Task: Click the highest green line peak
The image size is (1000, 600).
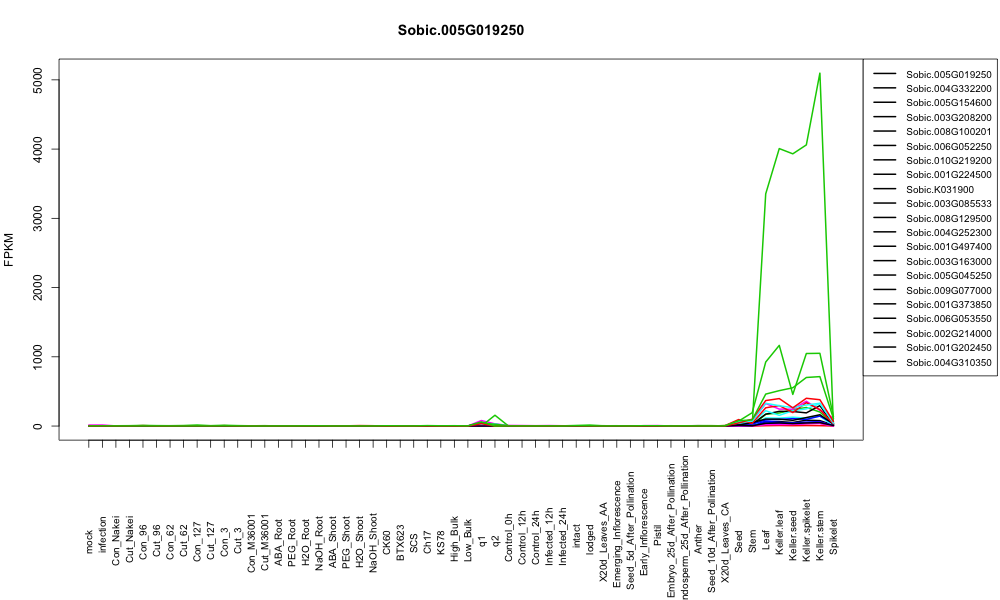Action: click(x=820, y=73)
